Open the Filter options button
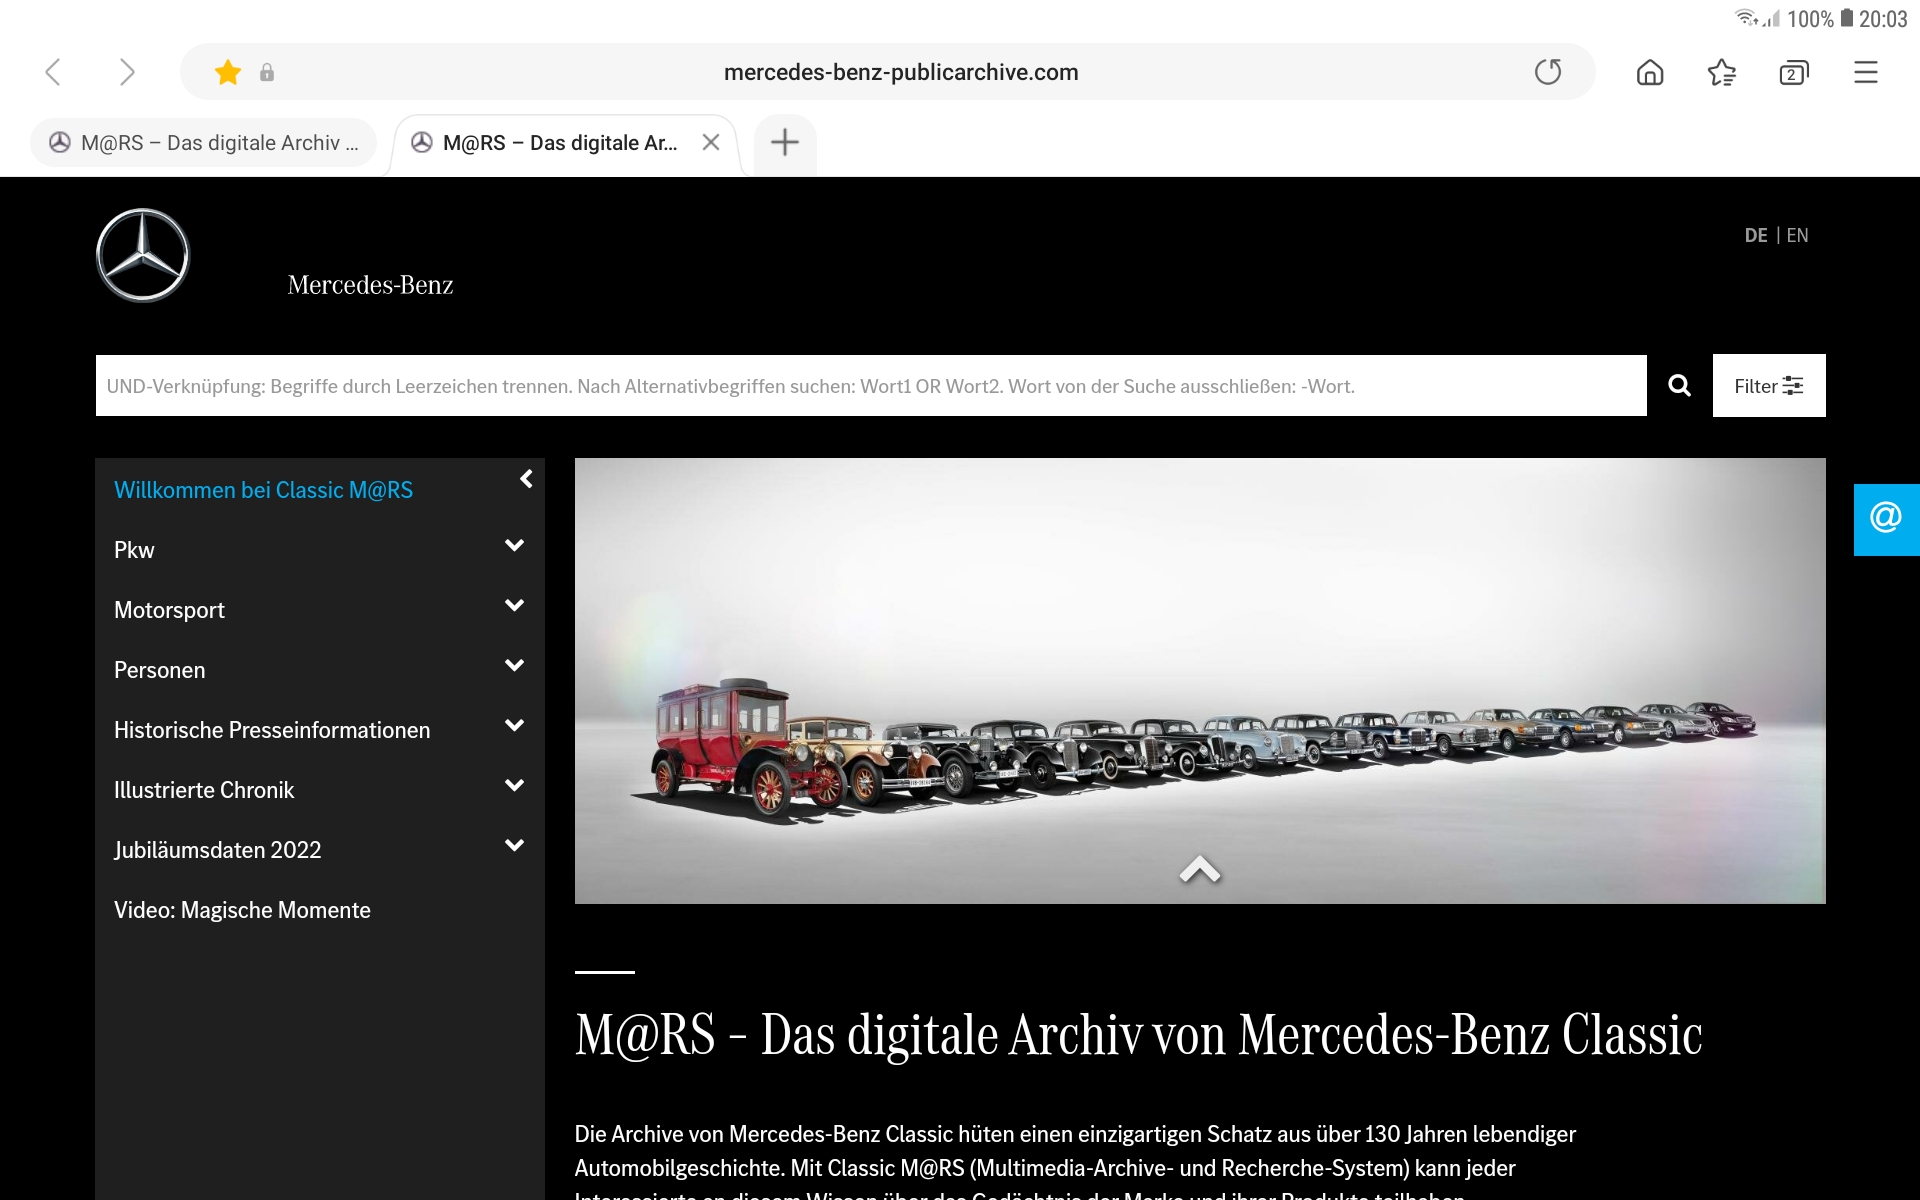1920x1200 pixels. coord(1769,386)
